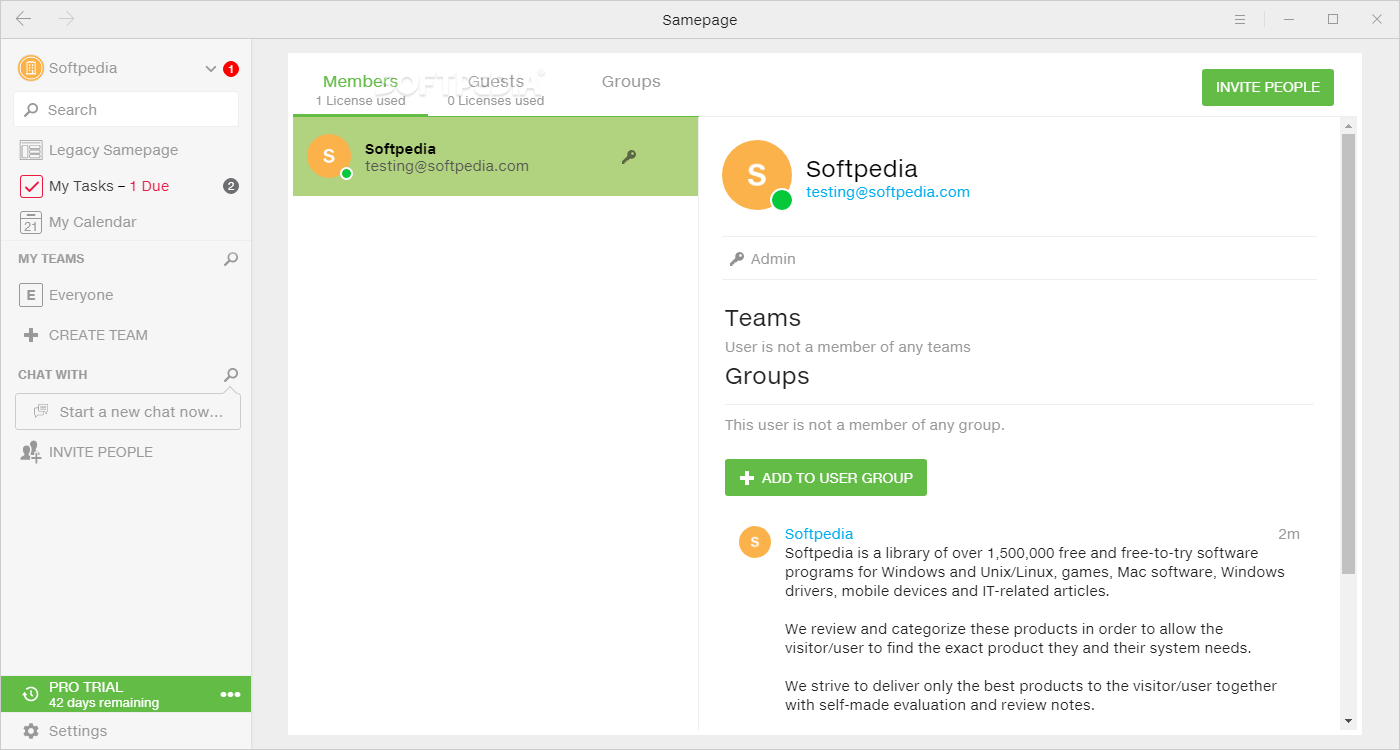Click the Softpedia author link in post
The image size is (1400, 750).
pyautogui.click(x=819, y=534)
